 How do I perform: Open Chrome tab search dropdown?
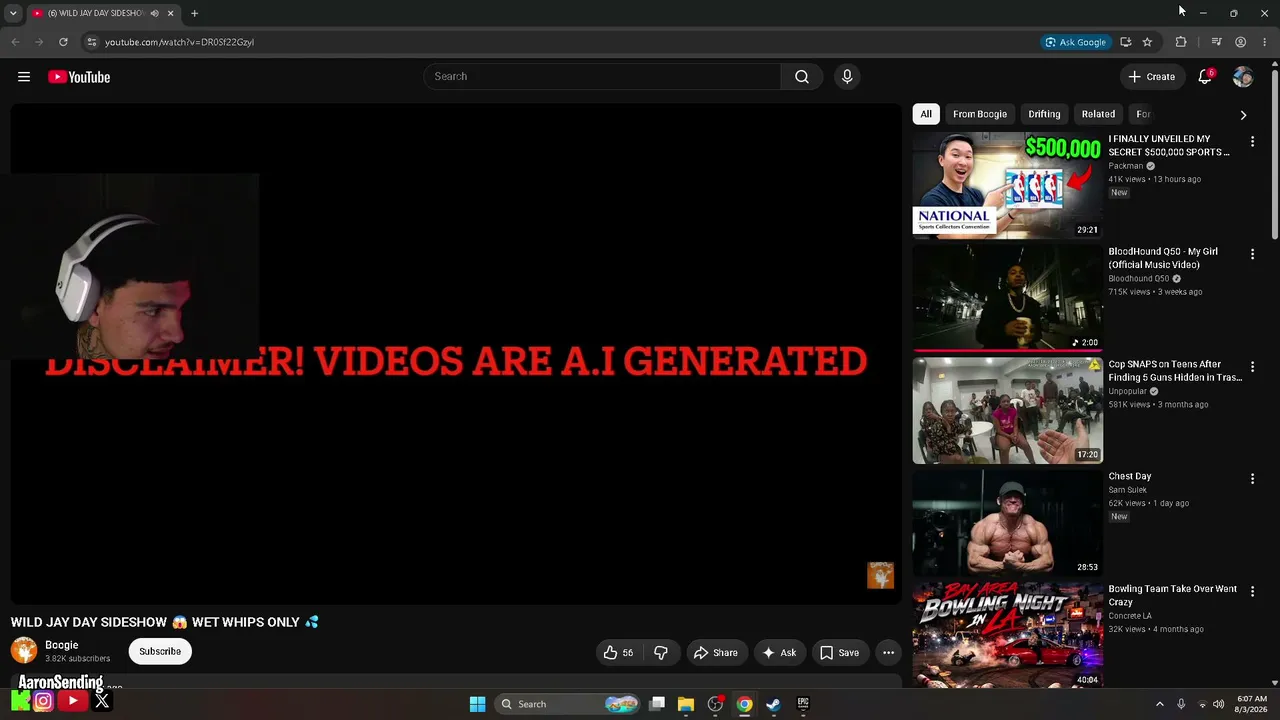click(x=13, y=13)
